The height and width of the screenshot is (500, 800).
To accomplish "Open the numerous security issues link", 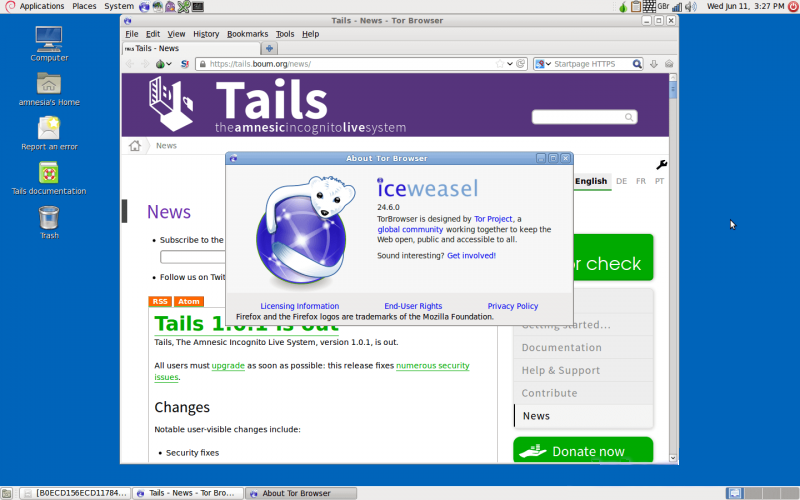I will point(312,371).
